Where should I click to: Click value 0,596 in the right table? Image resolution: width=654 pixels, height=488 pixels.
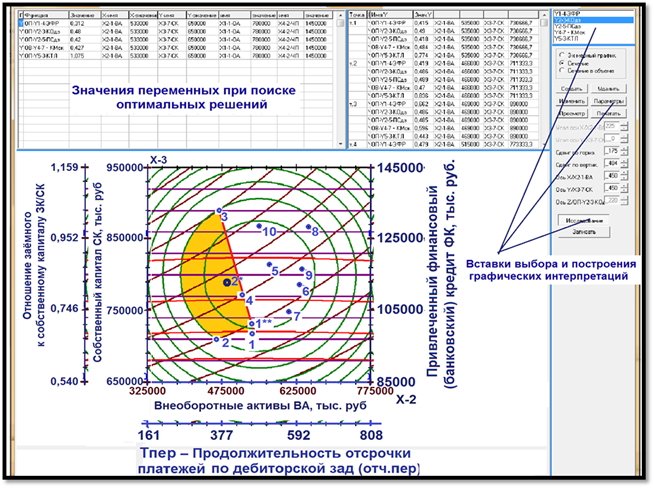coord(421,128)
